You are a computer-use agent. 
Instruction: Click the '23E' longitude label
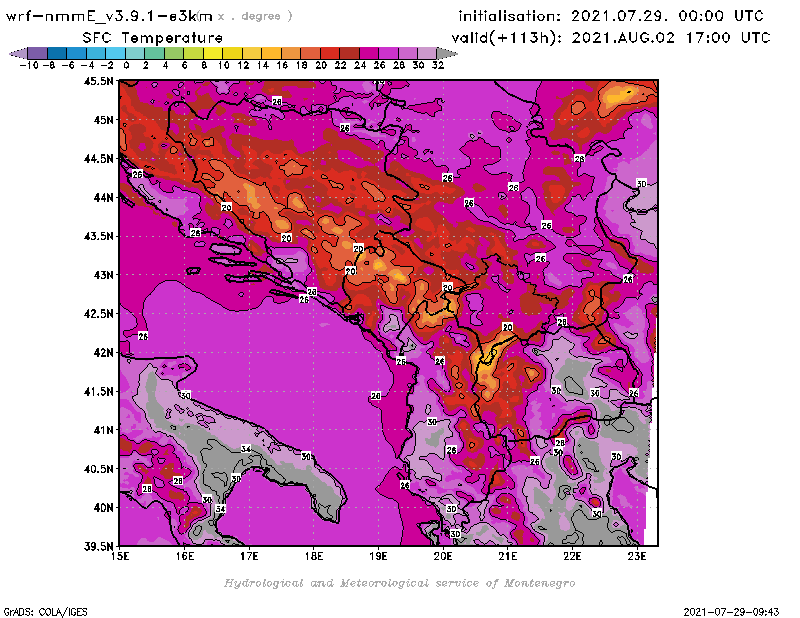(637, 556)
